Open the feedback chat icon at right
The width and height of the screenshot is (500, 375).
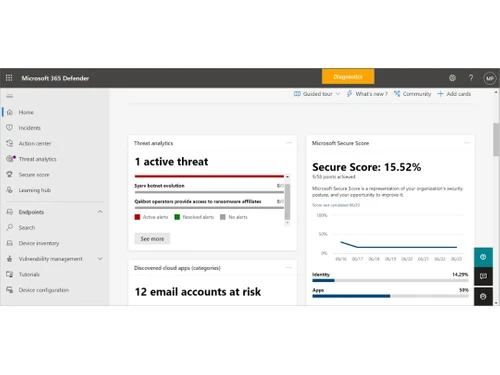[483, 276]
